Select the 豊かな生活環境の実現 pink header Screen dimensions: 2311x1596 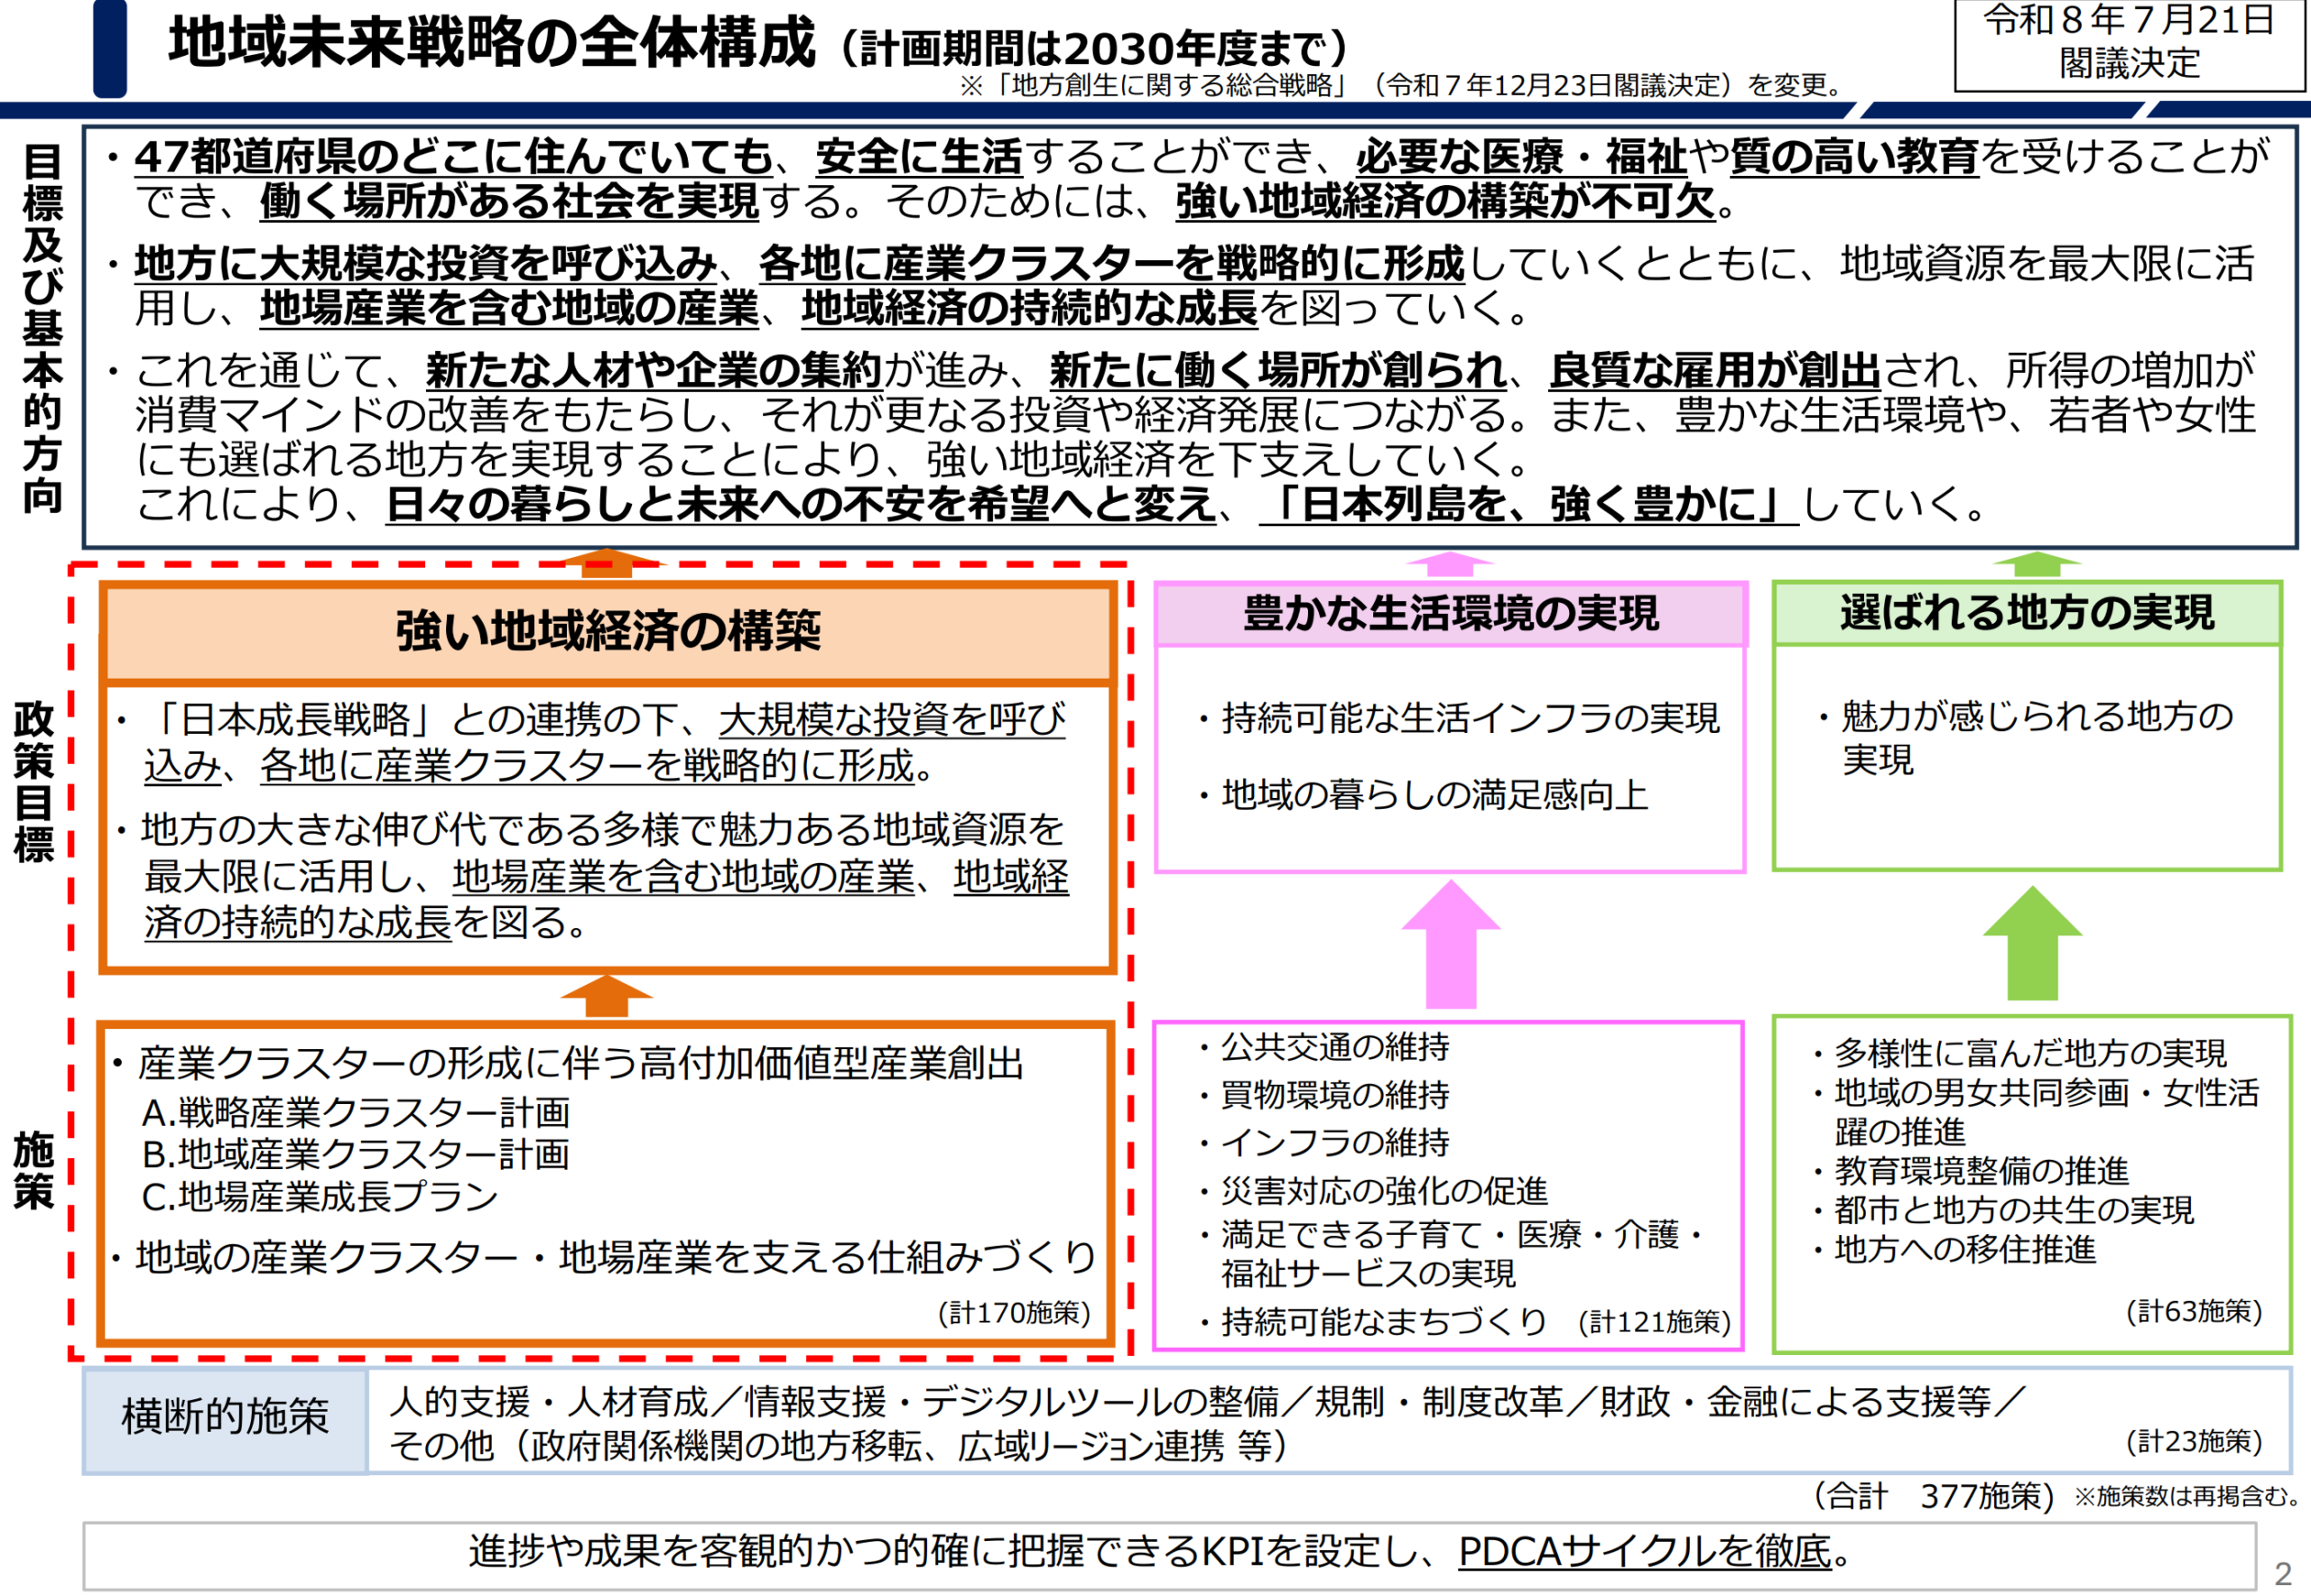coord(1450,613)
